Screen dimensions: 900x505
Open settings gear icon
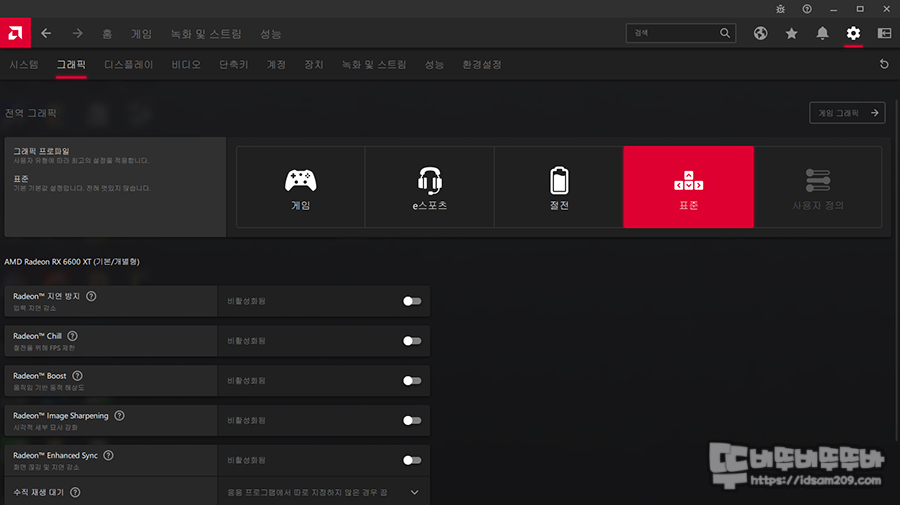click(854, 33)
